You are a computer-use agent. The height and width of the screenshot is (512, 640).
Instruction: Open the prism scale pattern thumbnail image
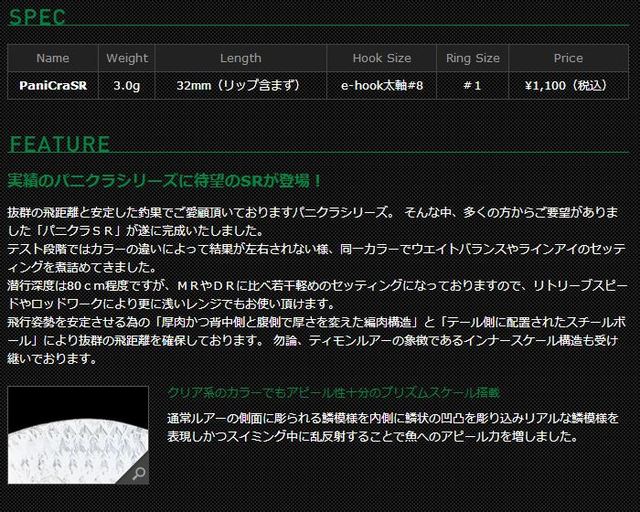pyautogui.click(x=78, y=435)
